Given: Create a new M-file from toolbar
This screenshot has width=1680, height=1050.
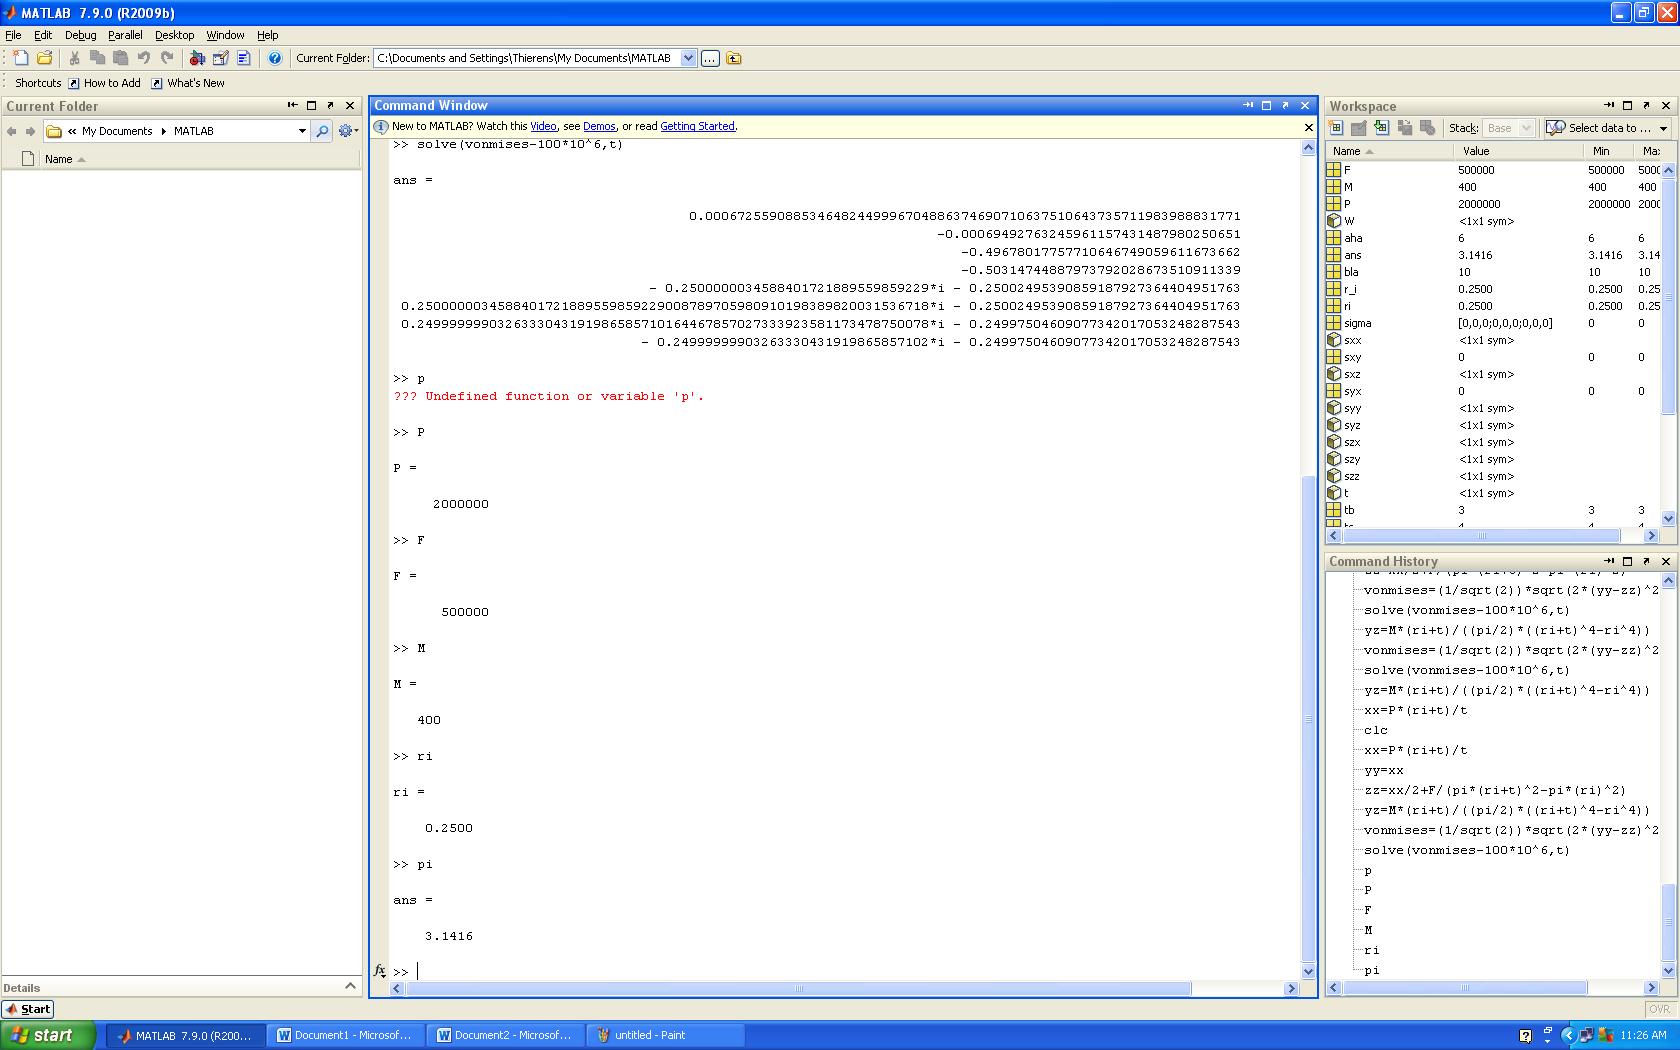Looking at the screenshot, I should (x=20, y=58).
